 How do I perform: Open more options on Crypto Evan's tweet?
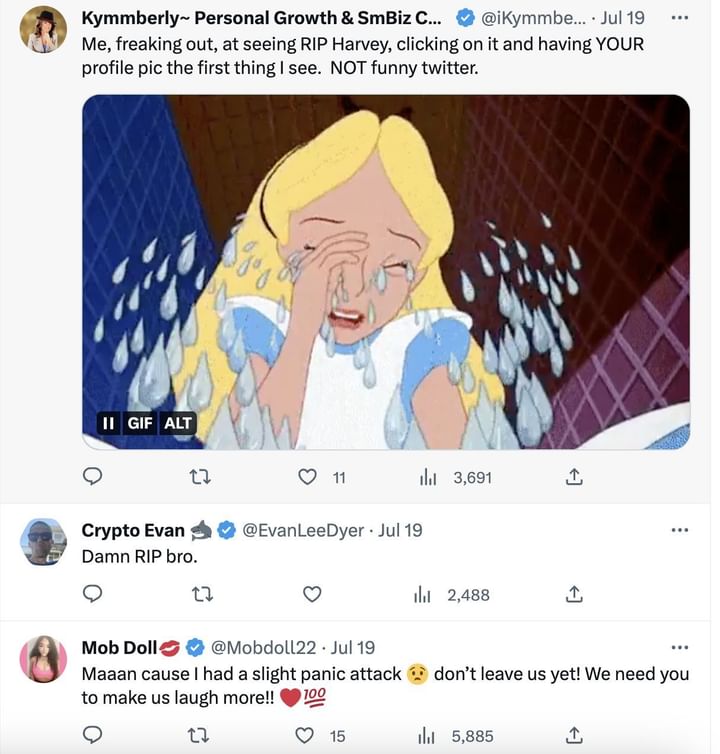[x=680, y=530]
